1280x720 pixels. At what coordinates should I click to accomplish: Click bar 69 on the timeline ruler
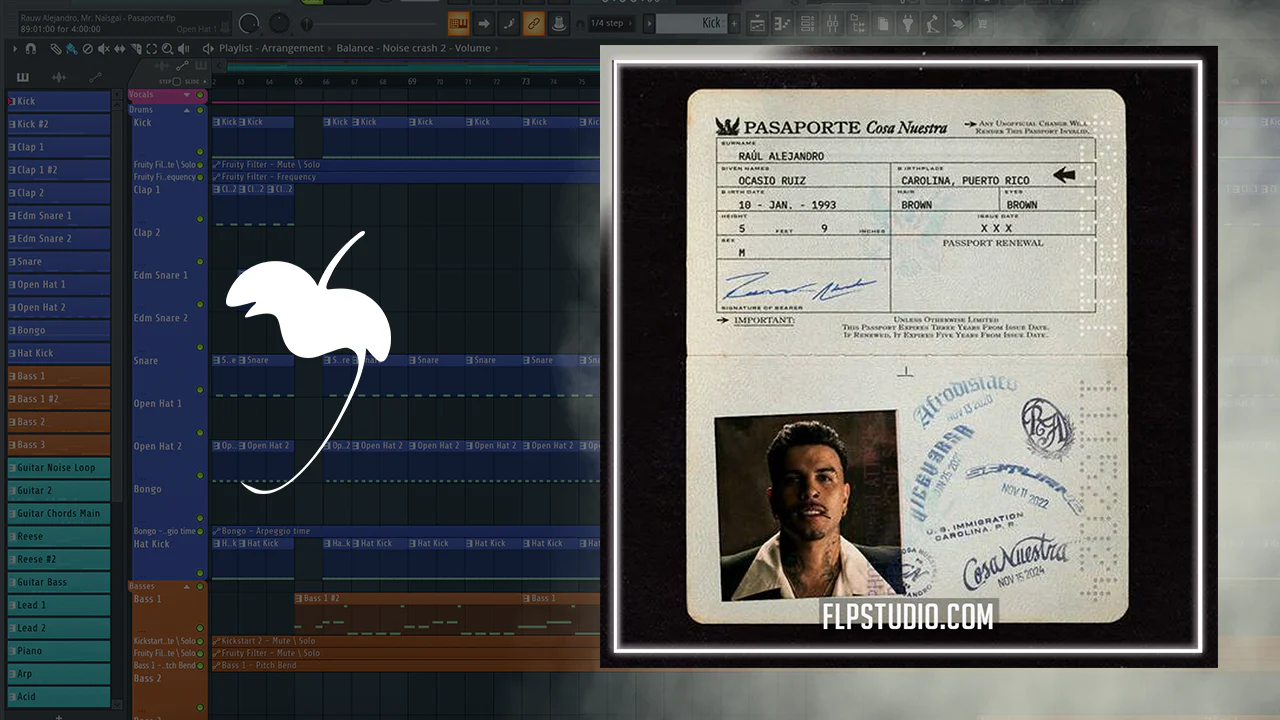point(411,81)
